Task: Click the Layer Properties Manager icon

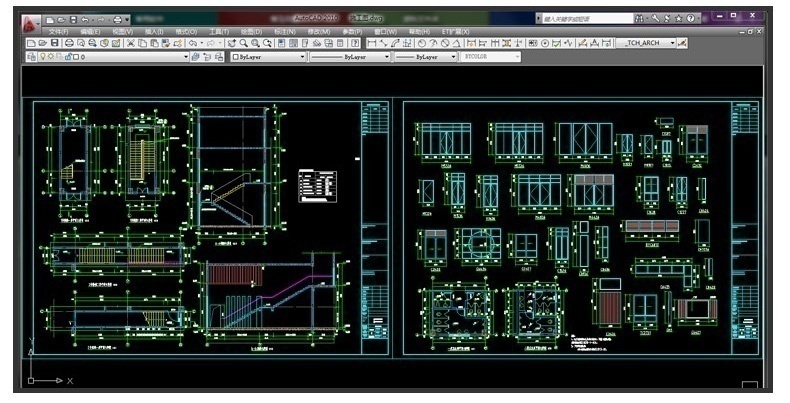Action: pos(31,58)
